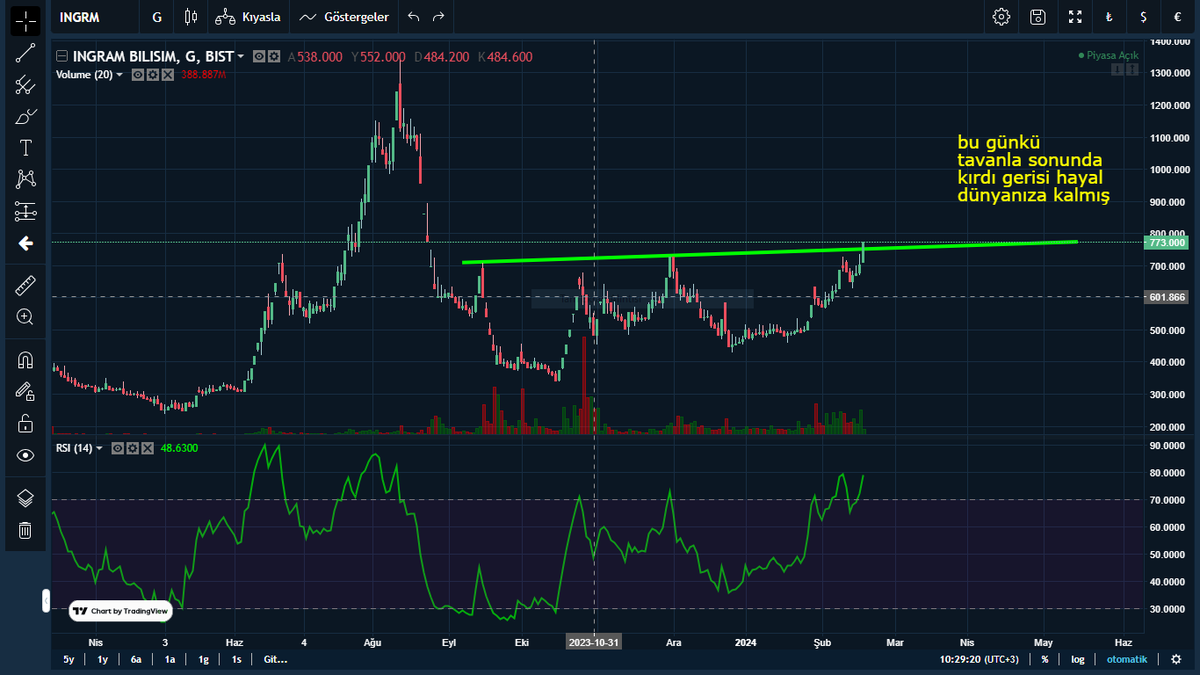The image size is (1200, 675).
Task: Select the ruler measure tool
Action: (26, 285)
